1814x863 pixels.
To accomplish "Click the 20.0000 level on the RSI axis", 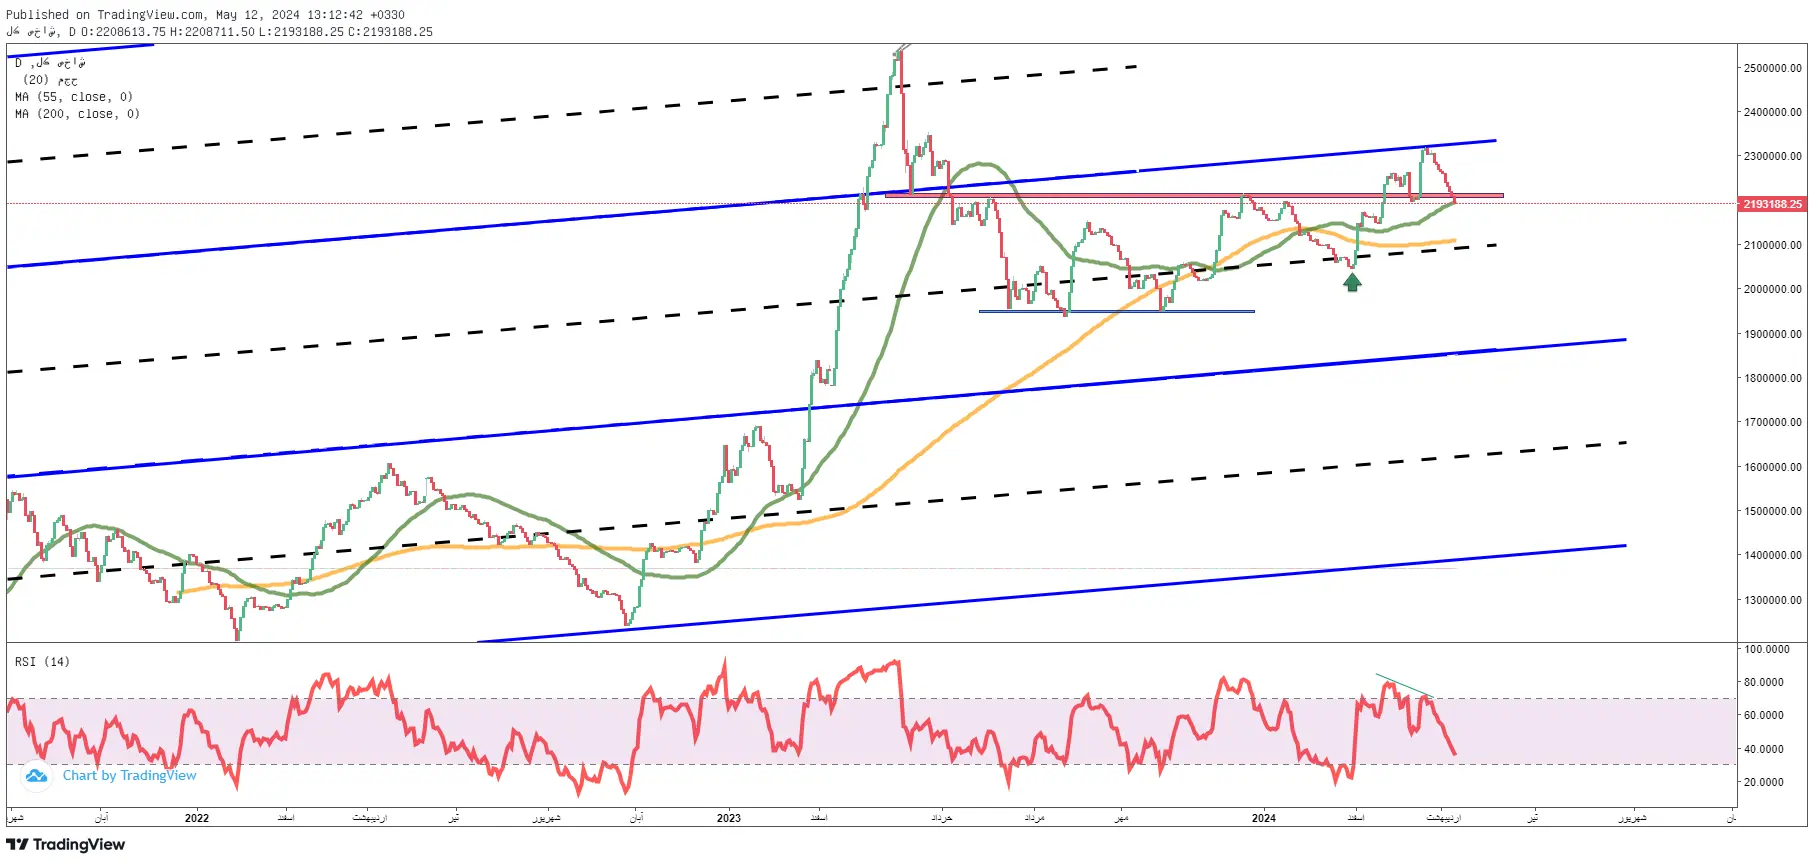I will point(1764,782).
